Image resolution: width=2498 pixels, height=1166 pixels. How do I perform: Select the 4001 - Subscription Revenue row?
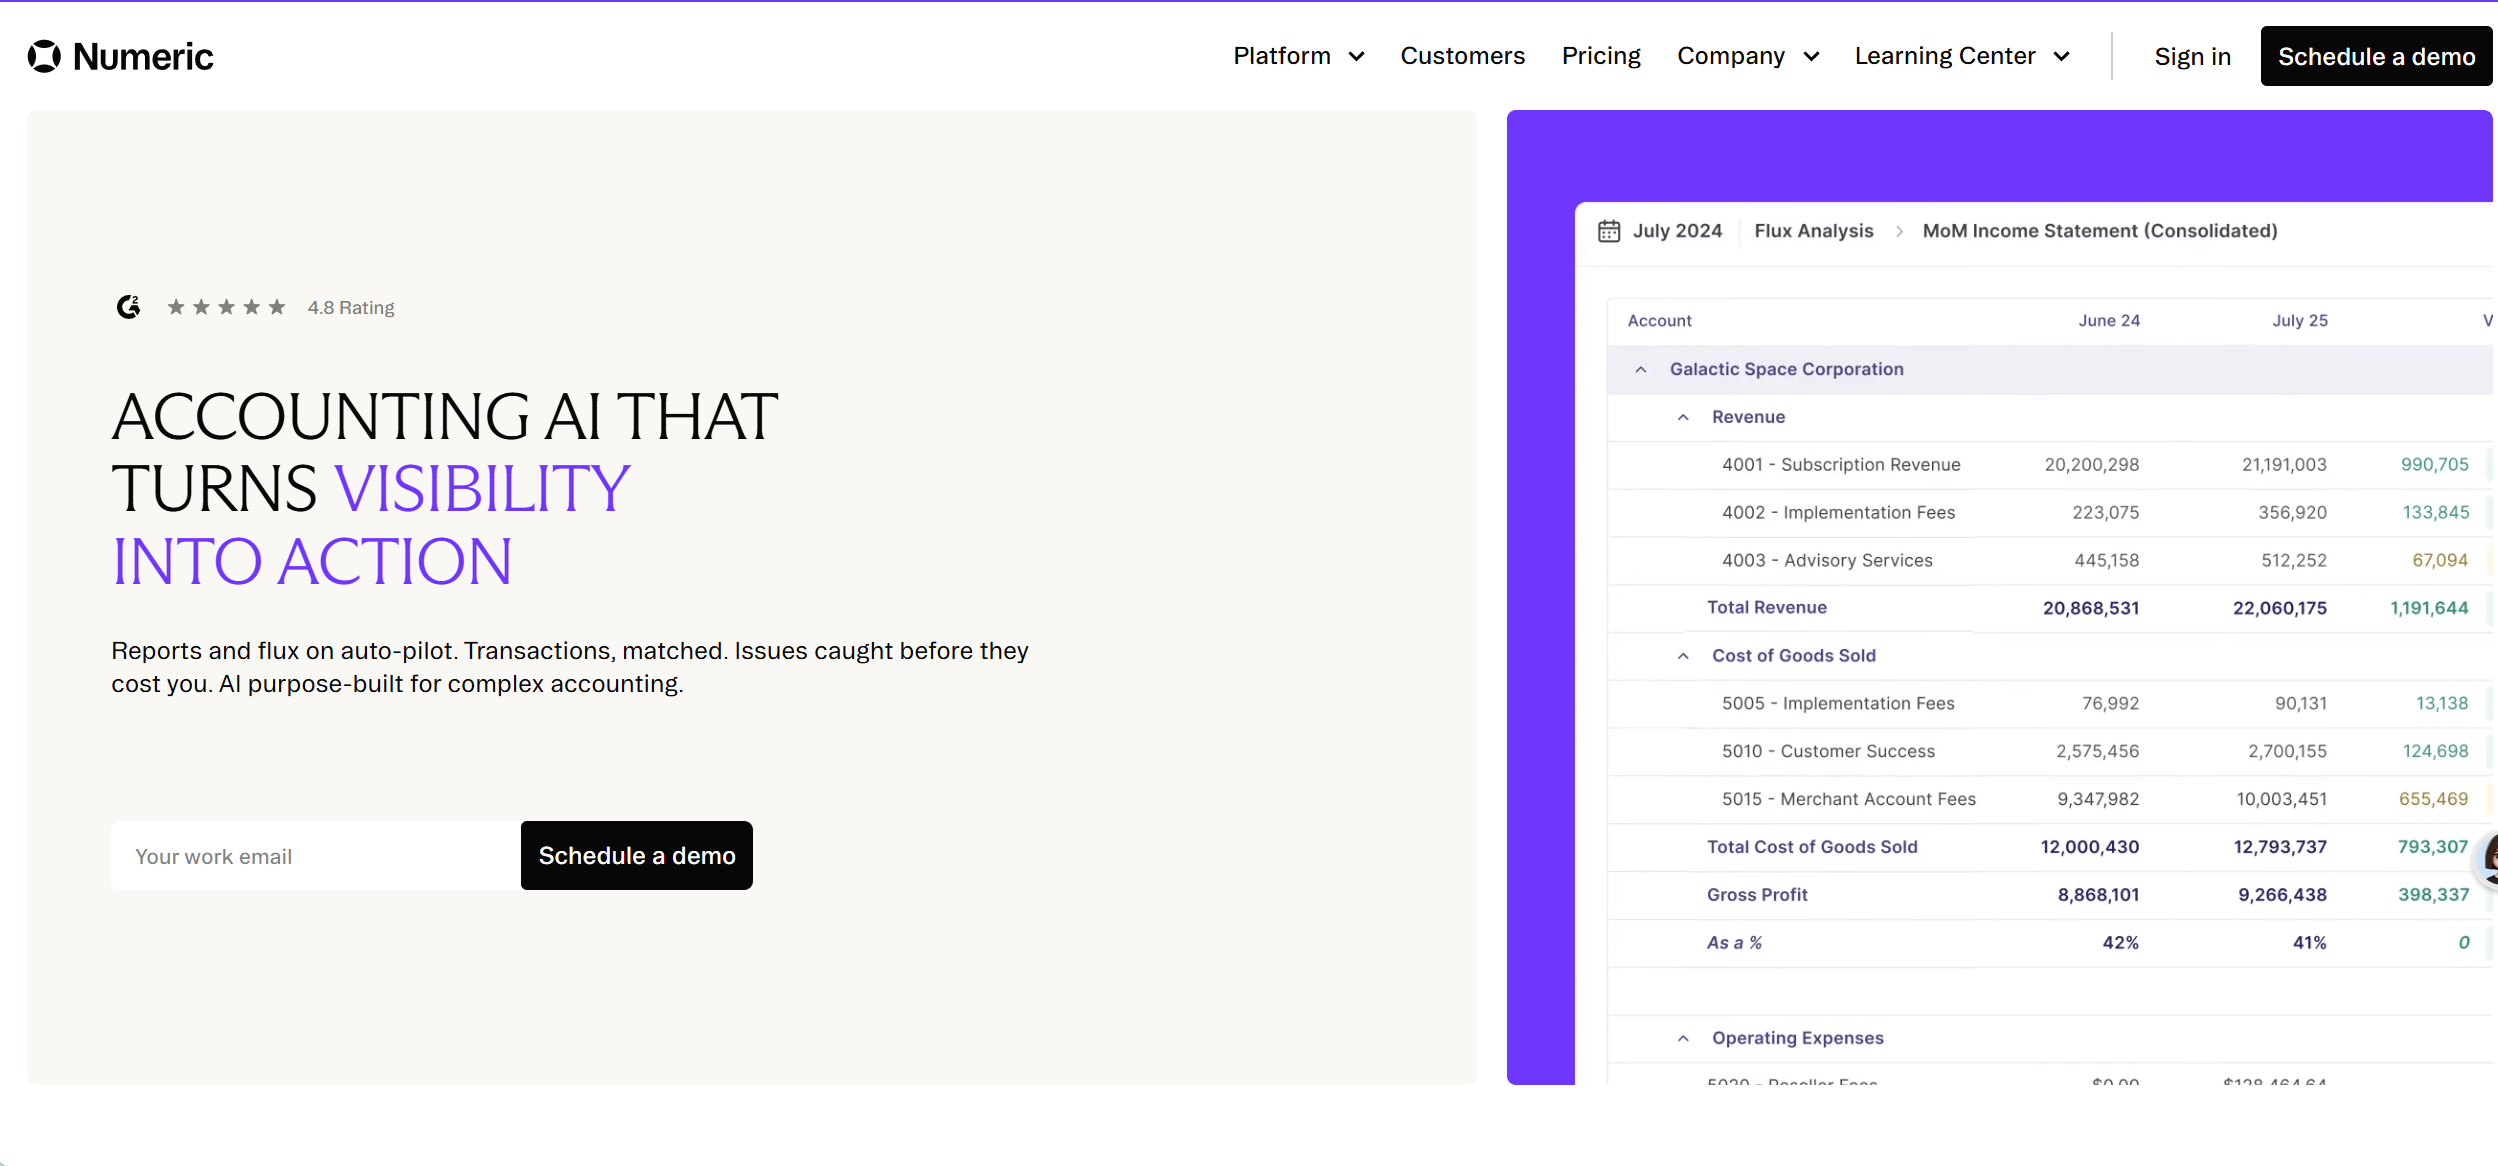pyautogui.click(x=2050, y=465)
